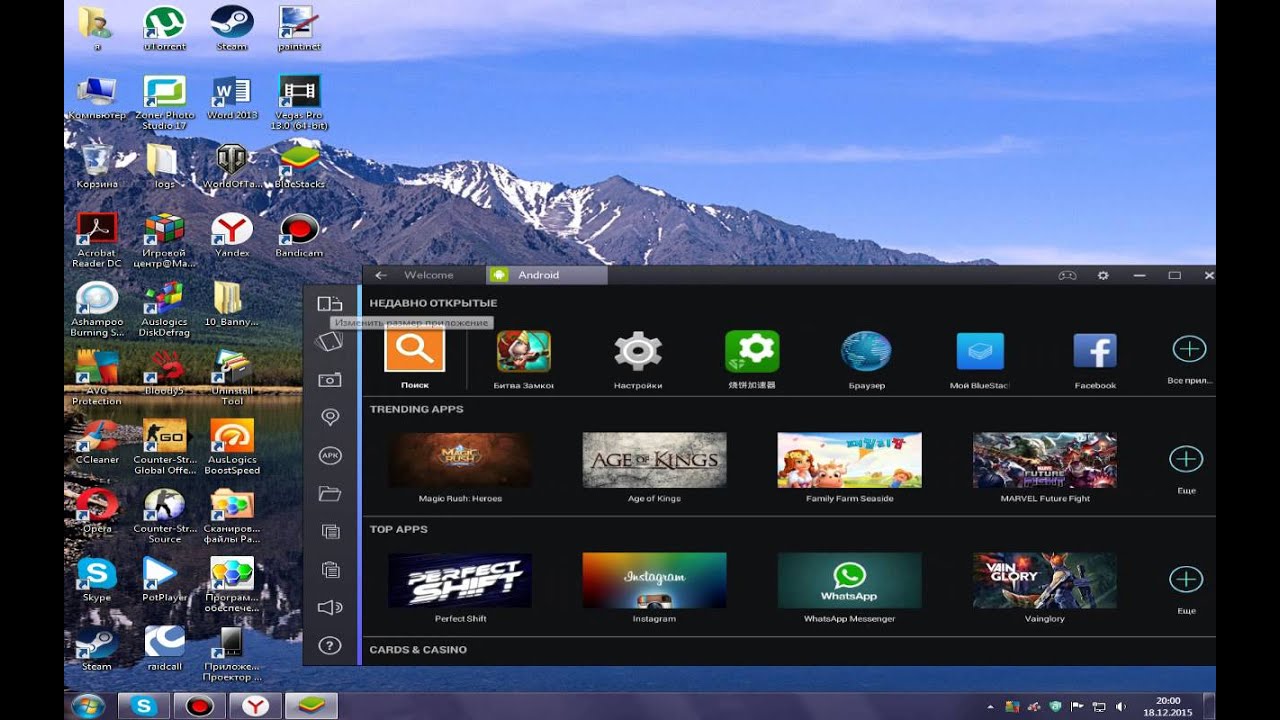Screen dimensions: 1280x720
Task: Open the Instagram app thumbnail
Action: pos(654,580)
